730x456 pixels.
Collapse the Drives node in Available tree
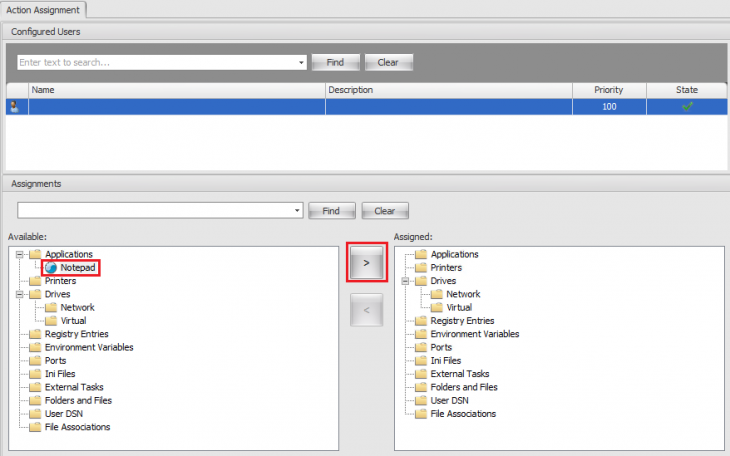tap(20, 294)
